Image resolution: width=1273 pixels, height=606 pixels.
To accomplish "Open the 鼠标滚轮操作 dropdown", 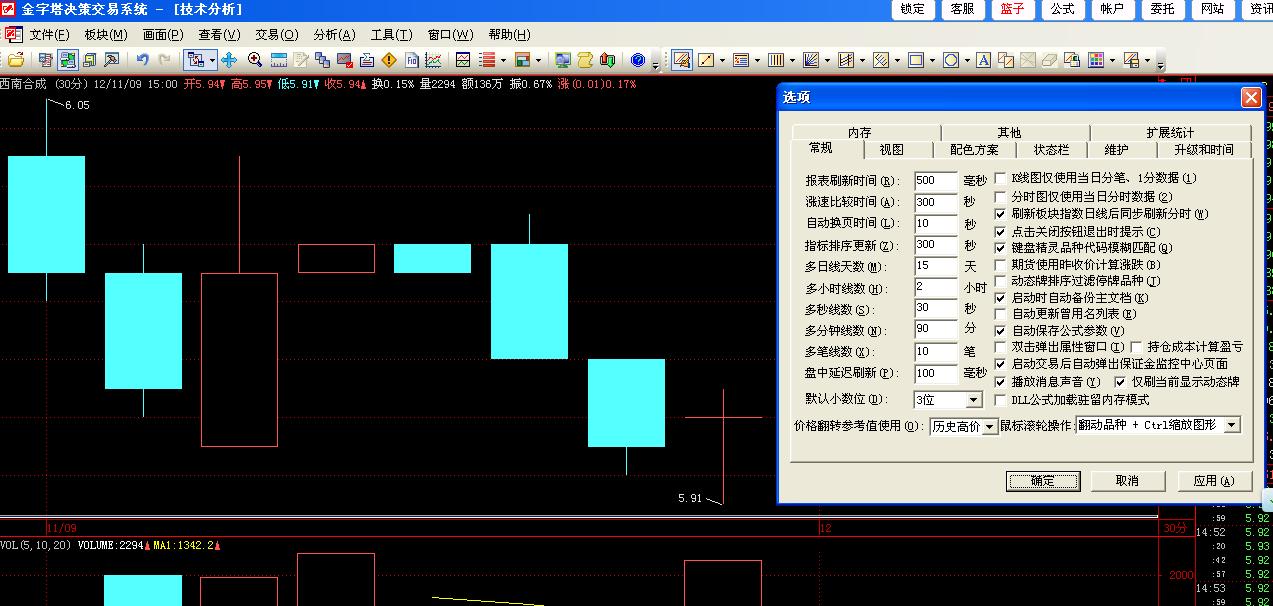I will pyautogui.click(x=1231, y=425).
